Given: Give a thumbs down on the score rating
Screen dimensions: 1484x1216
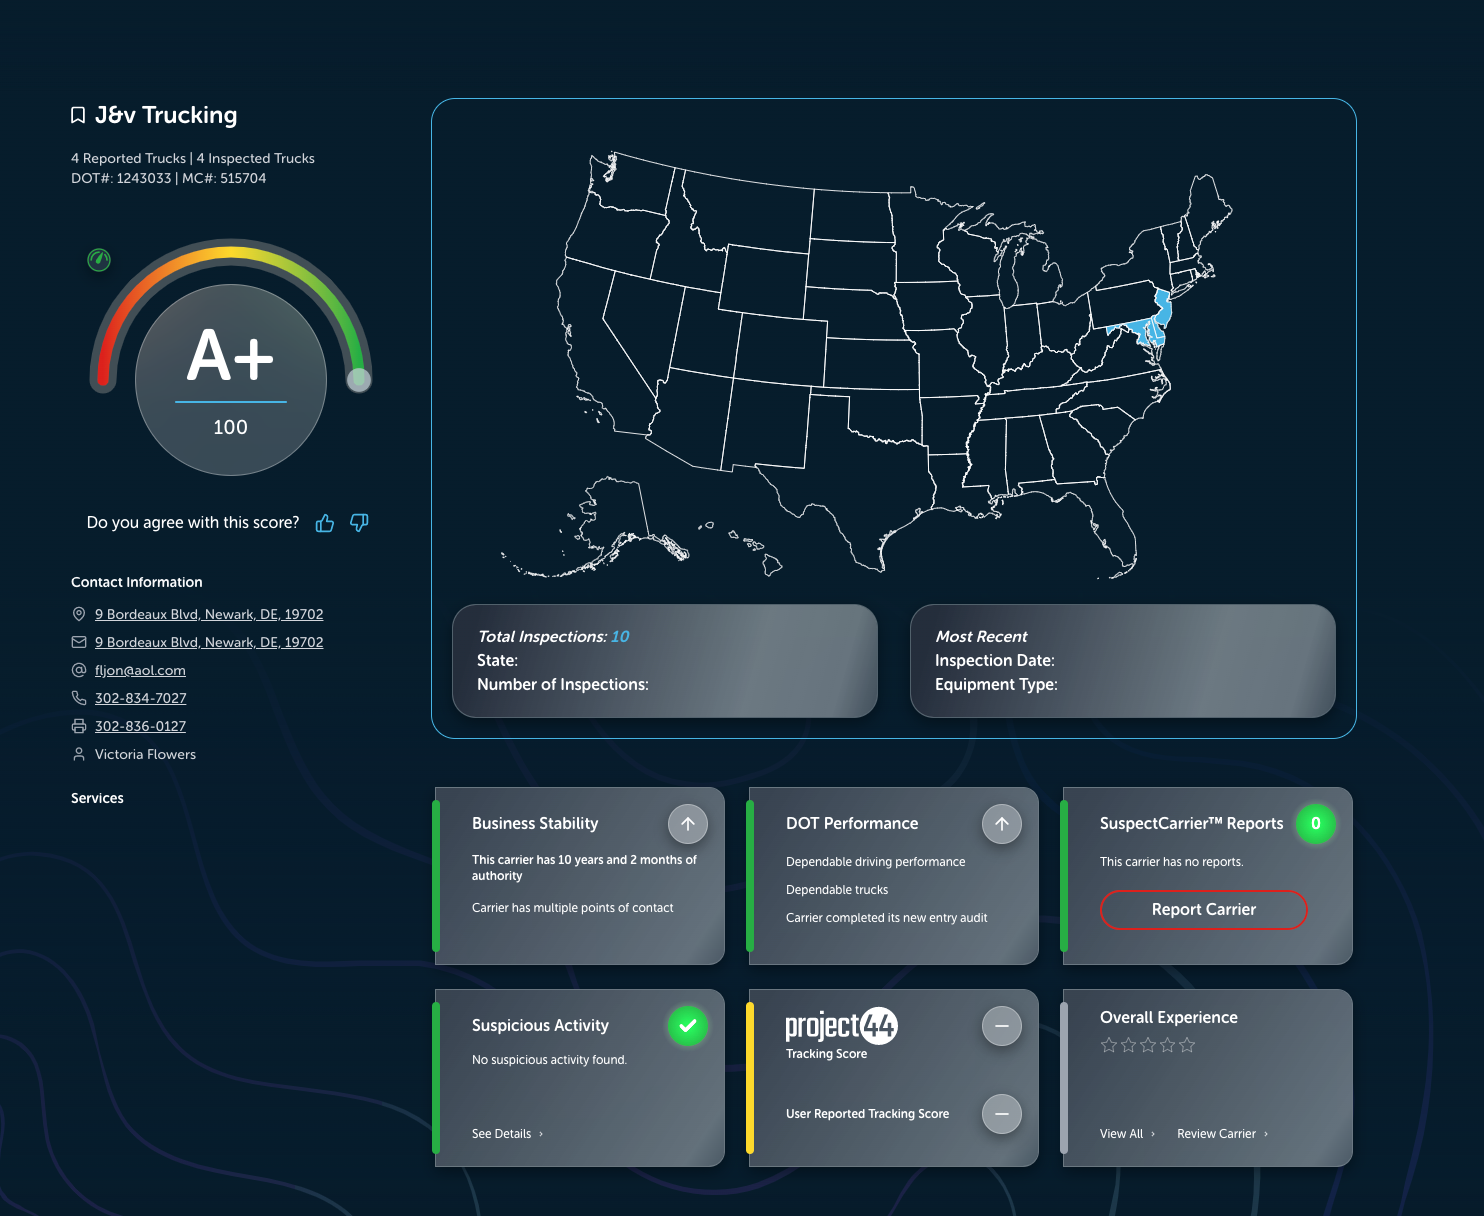Looking at the screenshot, I should 359,523.
